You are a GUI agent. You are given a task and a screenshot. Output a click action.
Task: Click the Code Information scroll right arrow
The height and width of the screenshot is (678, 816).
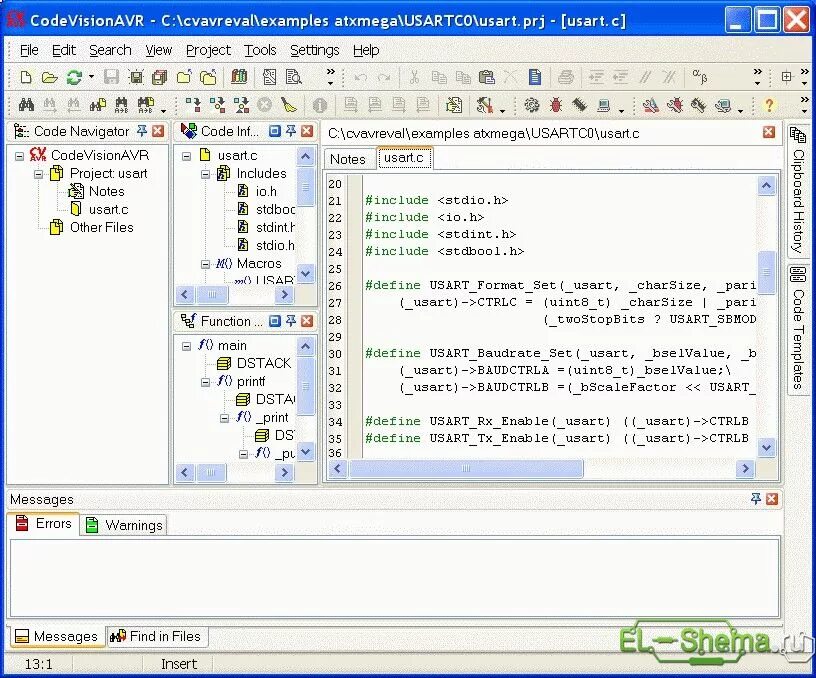tap(284, 295)
